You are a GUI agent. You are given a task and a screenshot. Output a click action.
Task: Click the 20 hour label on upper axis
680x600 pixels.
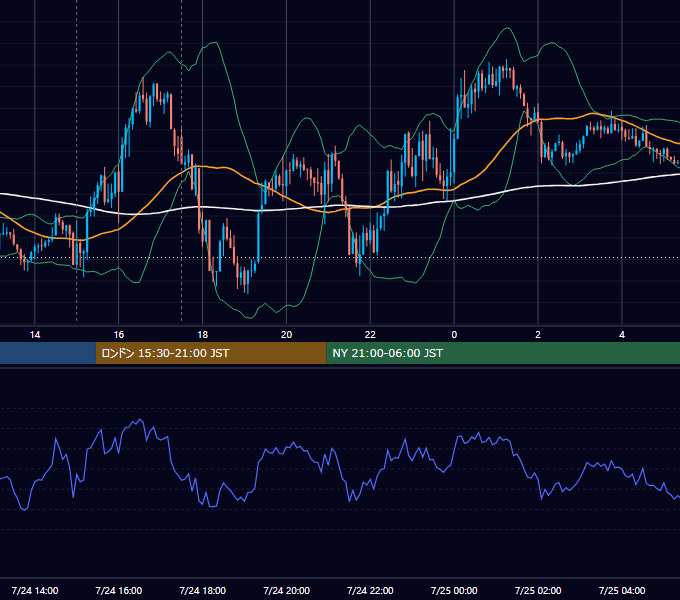coord(286,335)
